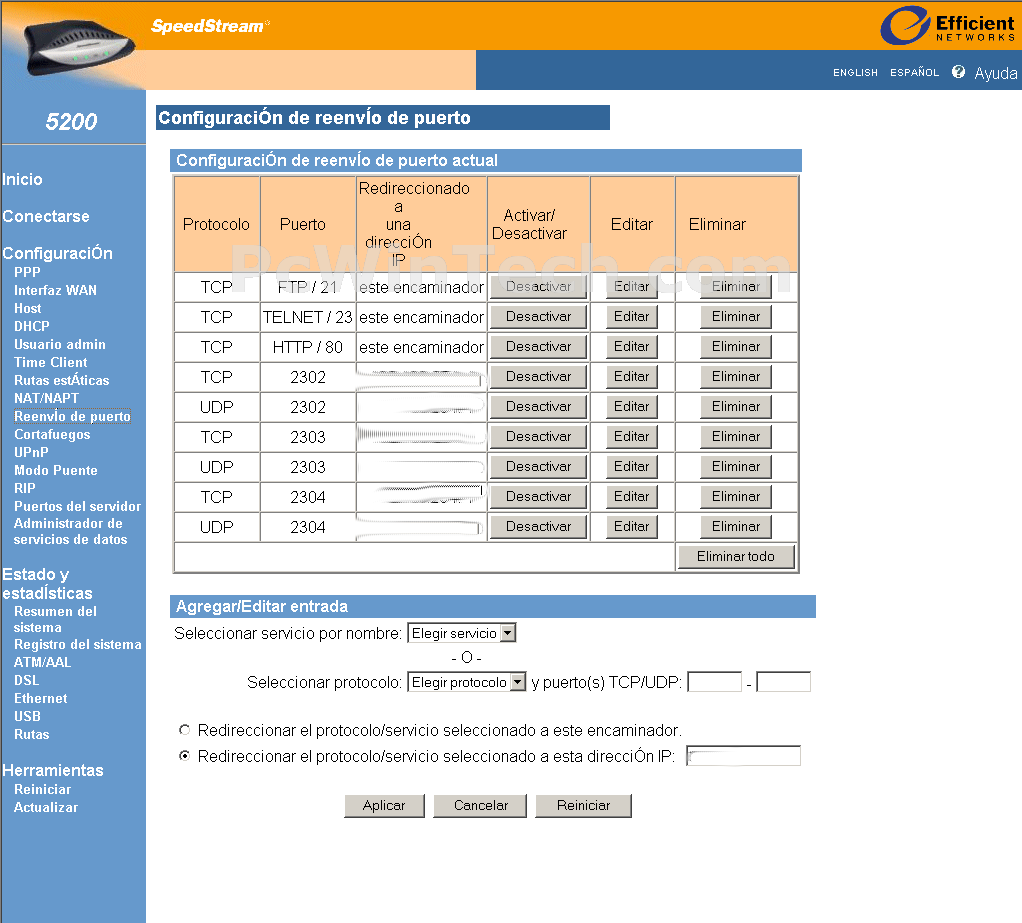Open DHCP settings
Image resolution: width=1022 pixels, height=923 pixels.
click(32, 326)
